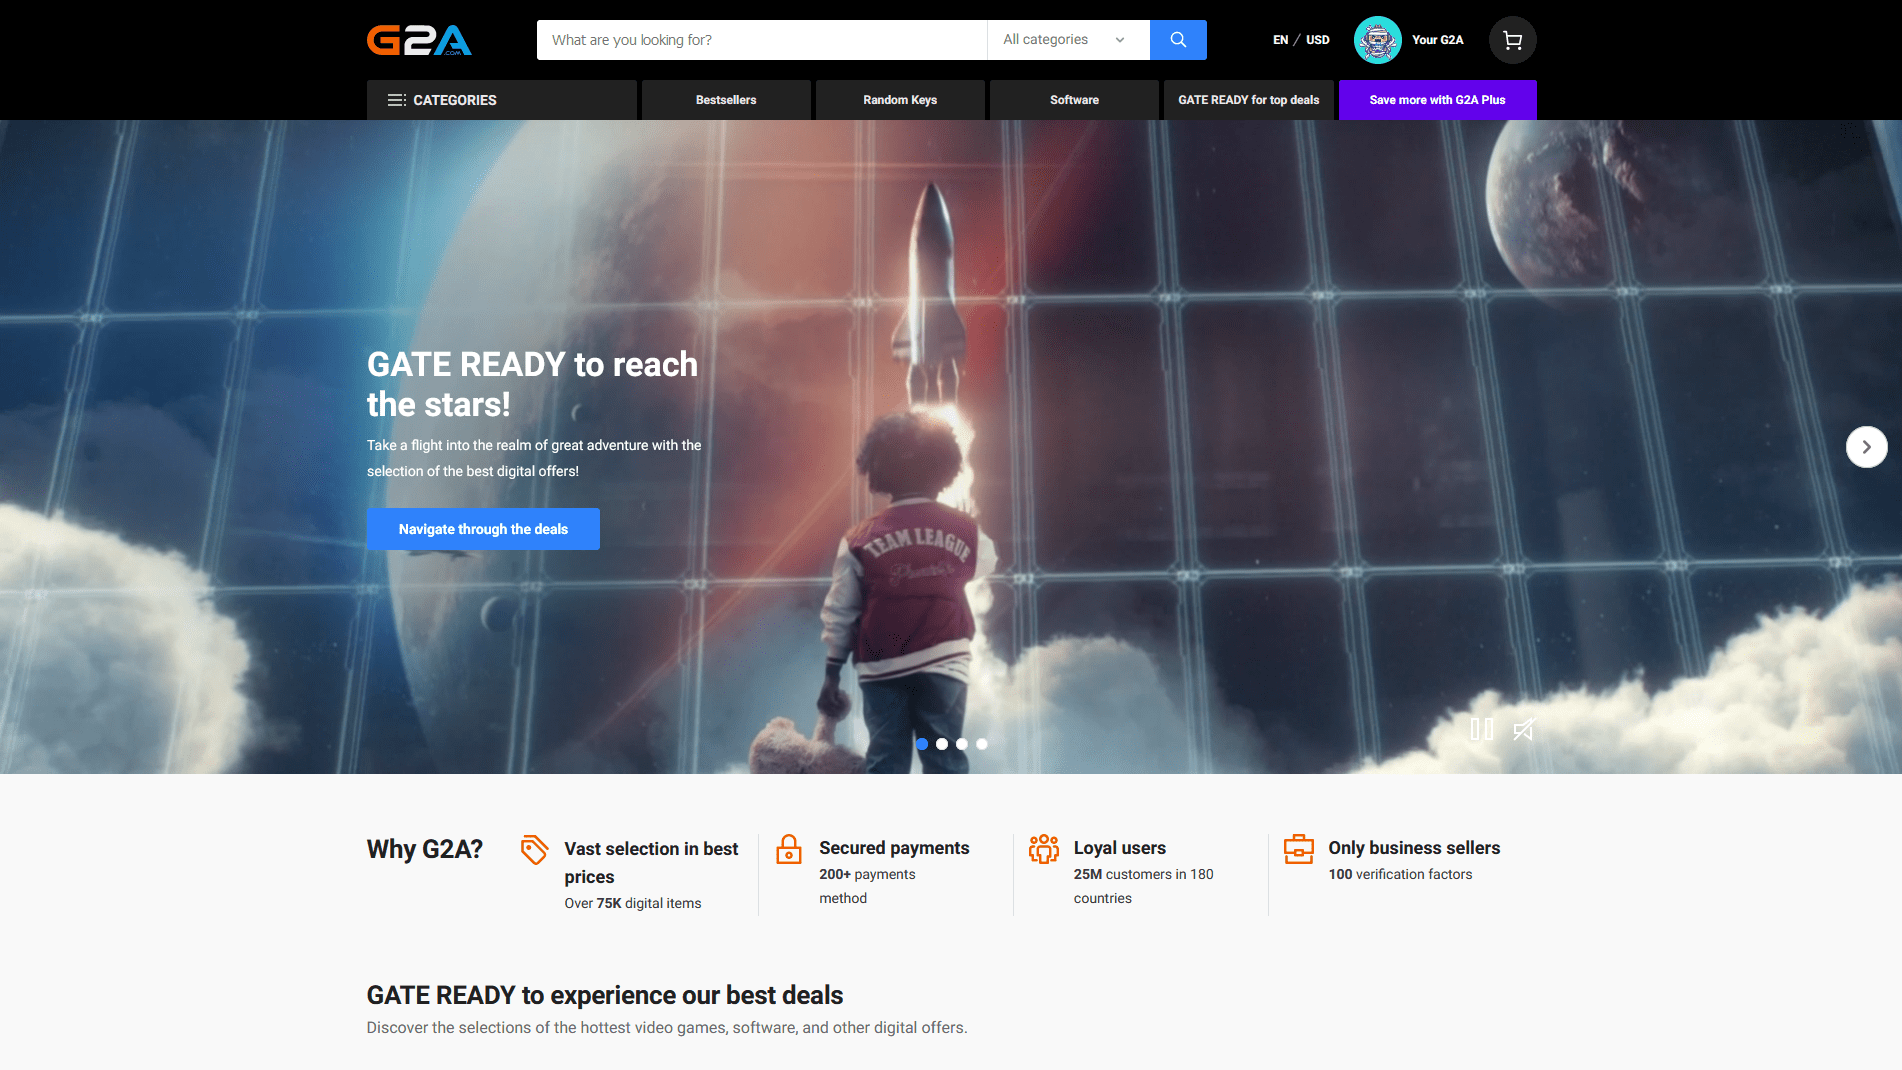
Task: Switch to the Bestsellers section
Action: [x=726, y=100]
